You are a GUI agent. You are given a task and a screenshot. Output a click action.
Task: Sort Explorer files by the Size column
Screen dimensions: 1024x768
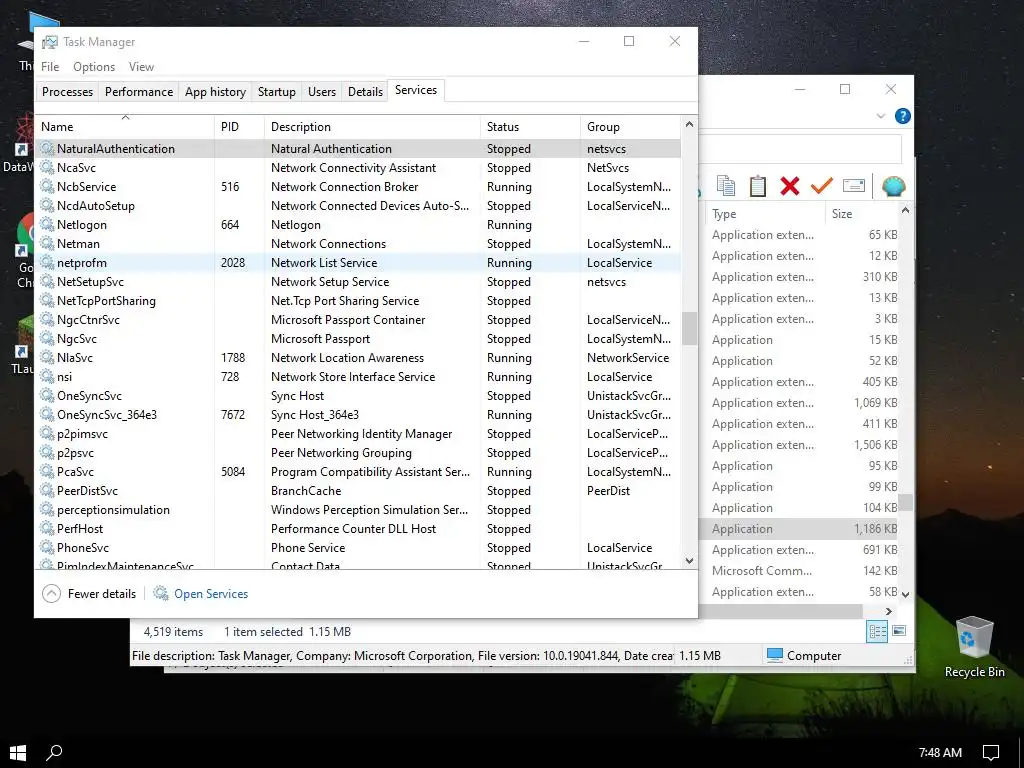pos(861,214)
